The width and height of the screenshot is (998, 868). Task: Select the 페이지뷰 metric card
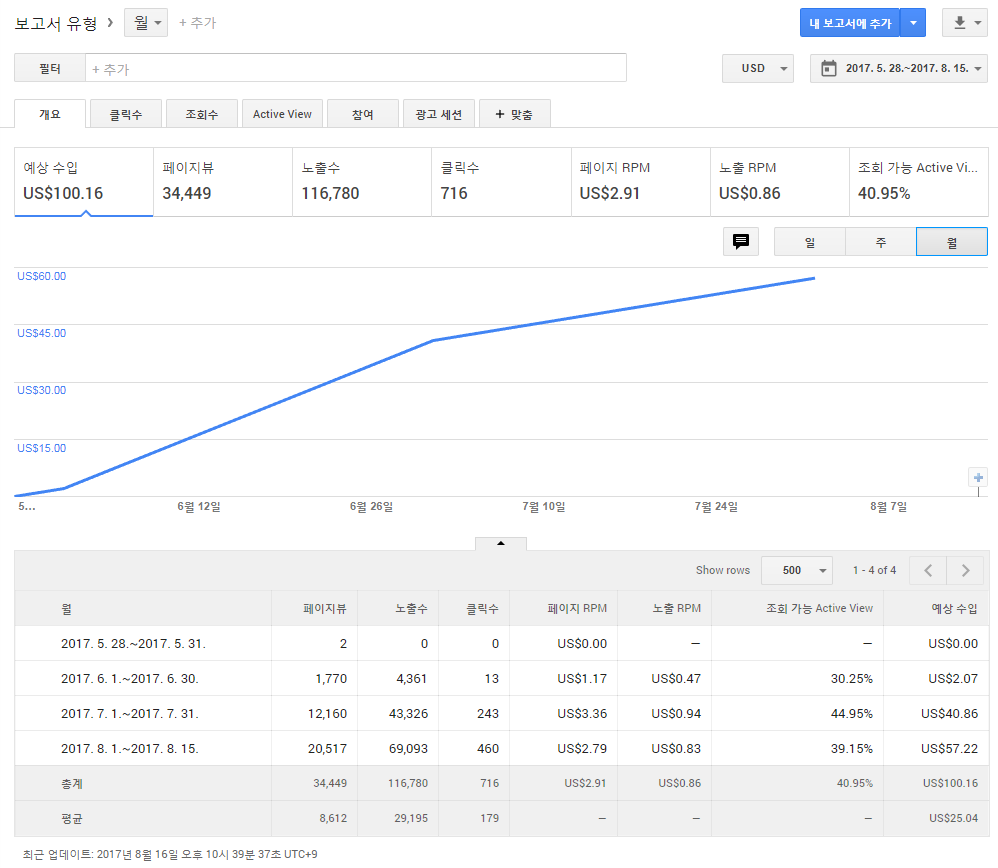click(x=223, y=182)
